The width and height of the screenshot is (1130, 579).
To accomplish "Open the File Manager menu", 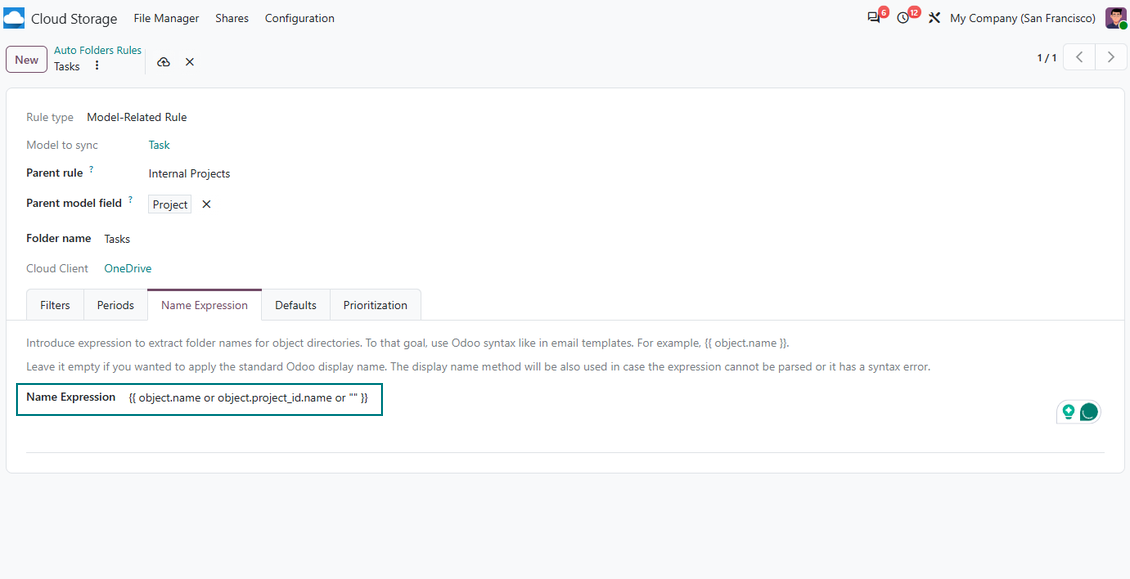I will click(166, 18).
